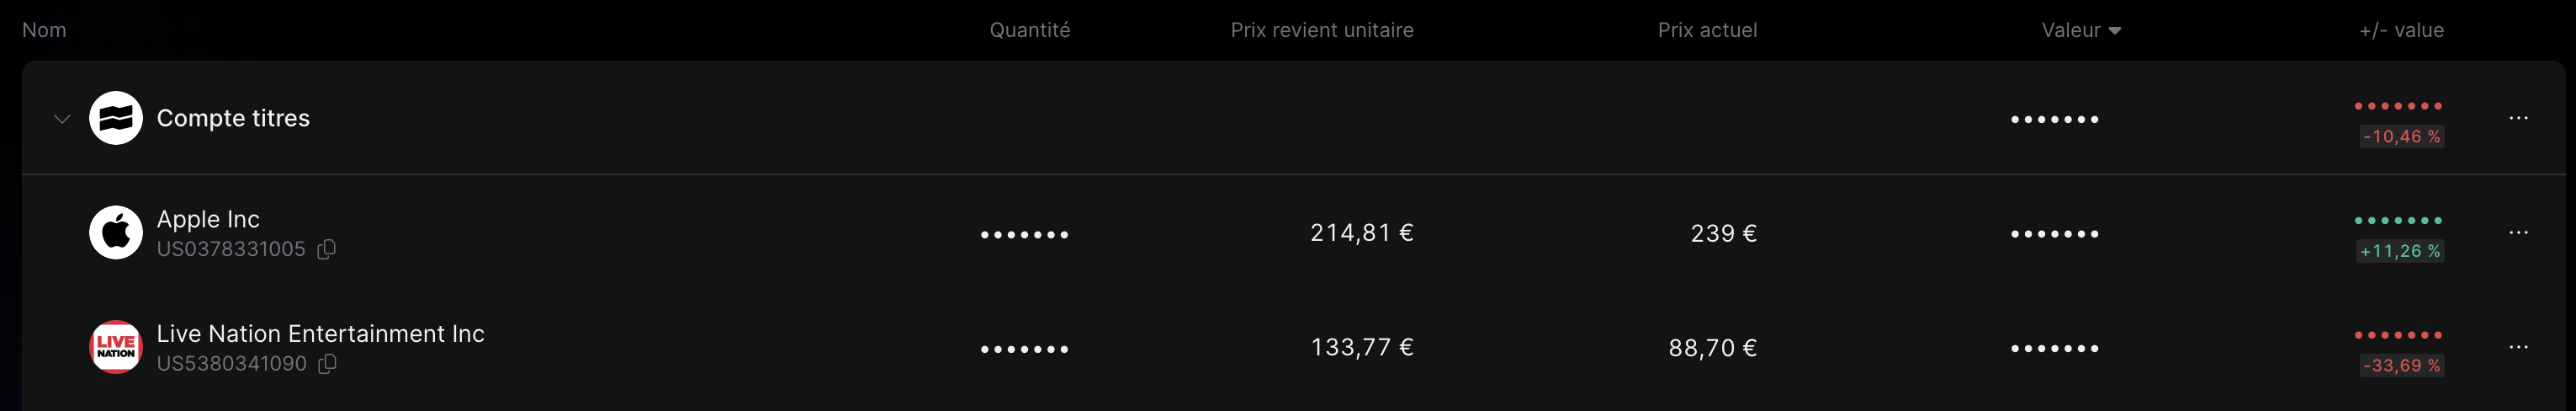Viewport: 2576px width, 411px height.
Task: Sort by Valeur column dropdown arrow
Action: click(x=2115, y=31)
